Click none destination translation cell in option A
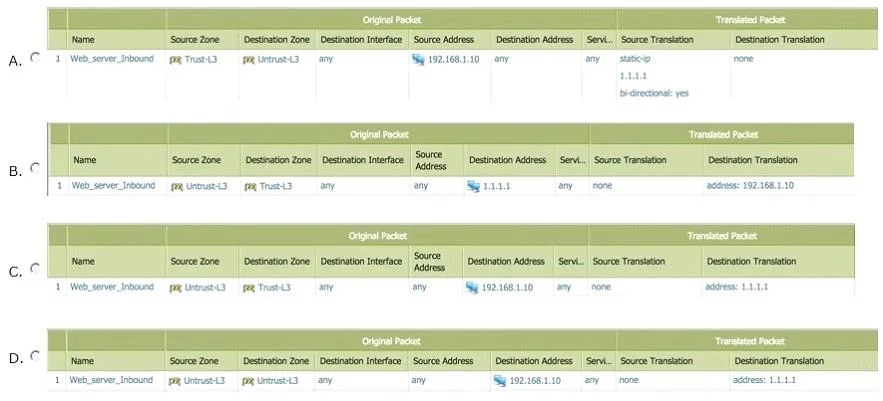883x401 pixels. point(743,59)
